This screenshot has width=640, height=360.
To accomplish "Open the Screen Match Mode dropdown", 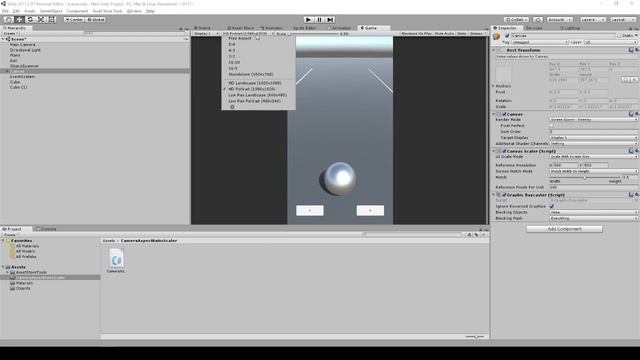I will point(593,171).
